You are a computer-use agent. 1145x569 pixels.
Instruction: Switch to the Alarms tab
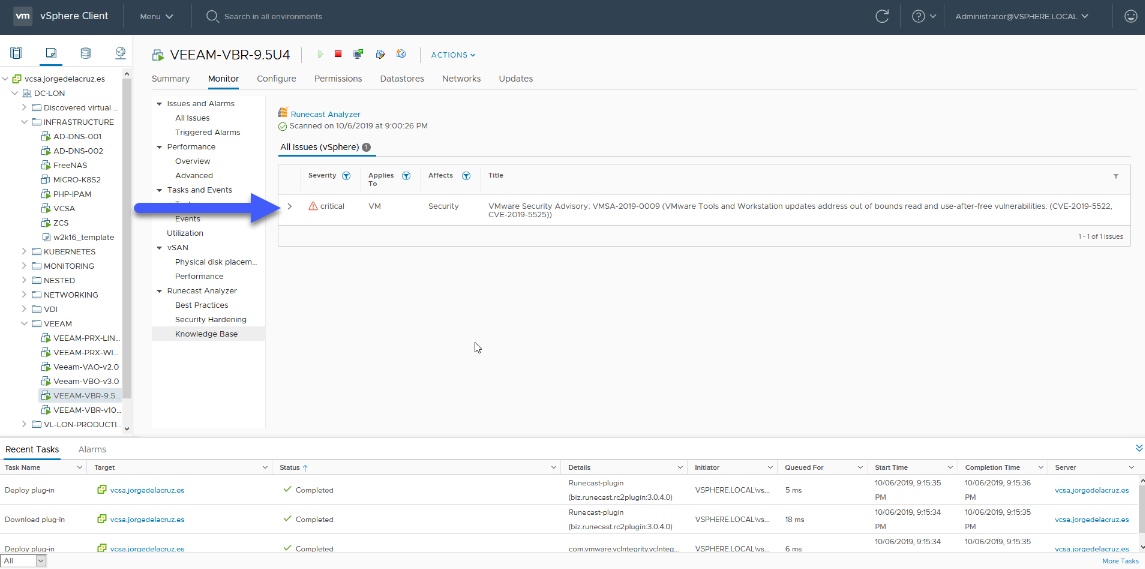(x=92, y=449)
